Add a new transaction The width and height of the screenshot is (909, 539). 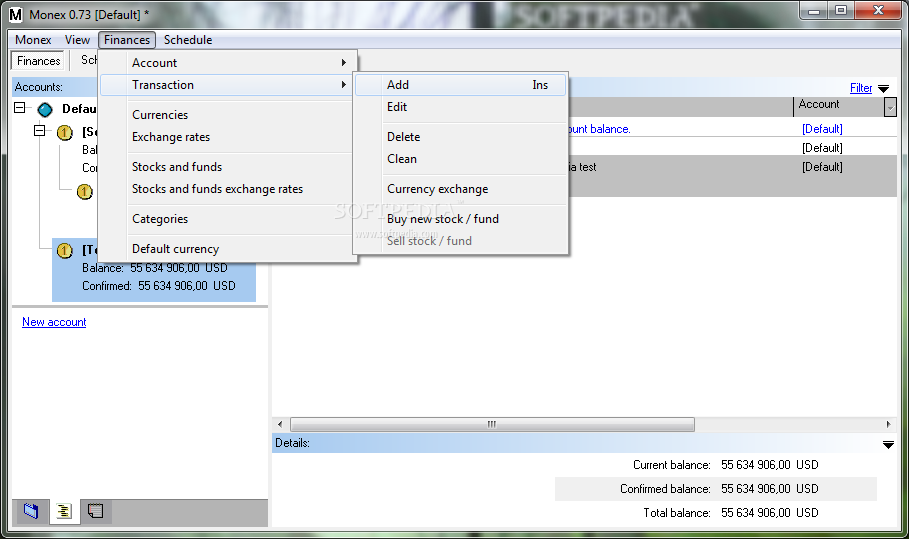[460, 85]
